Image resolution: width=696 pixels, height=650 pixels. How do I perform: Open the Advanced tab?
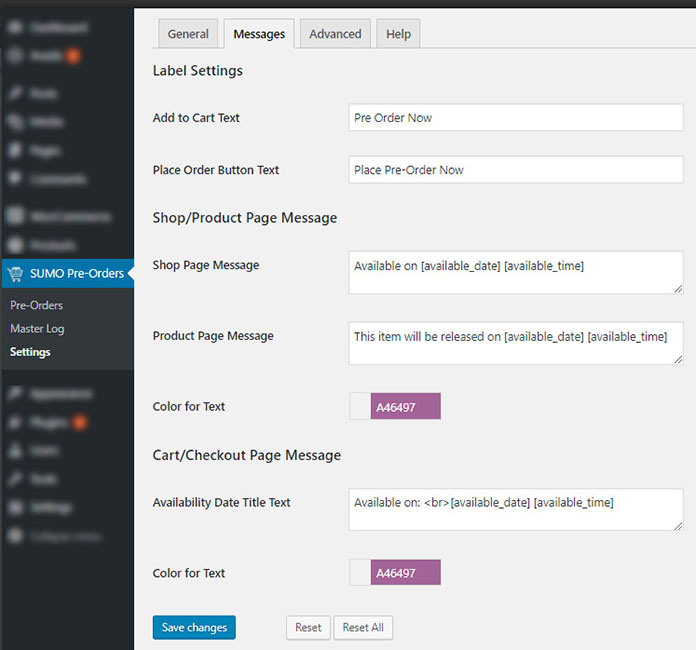[x=335, y=34]
